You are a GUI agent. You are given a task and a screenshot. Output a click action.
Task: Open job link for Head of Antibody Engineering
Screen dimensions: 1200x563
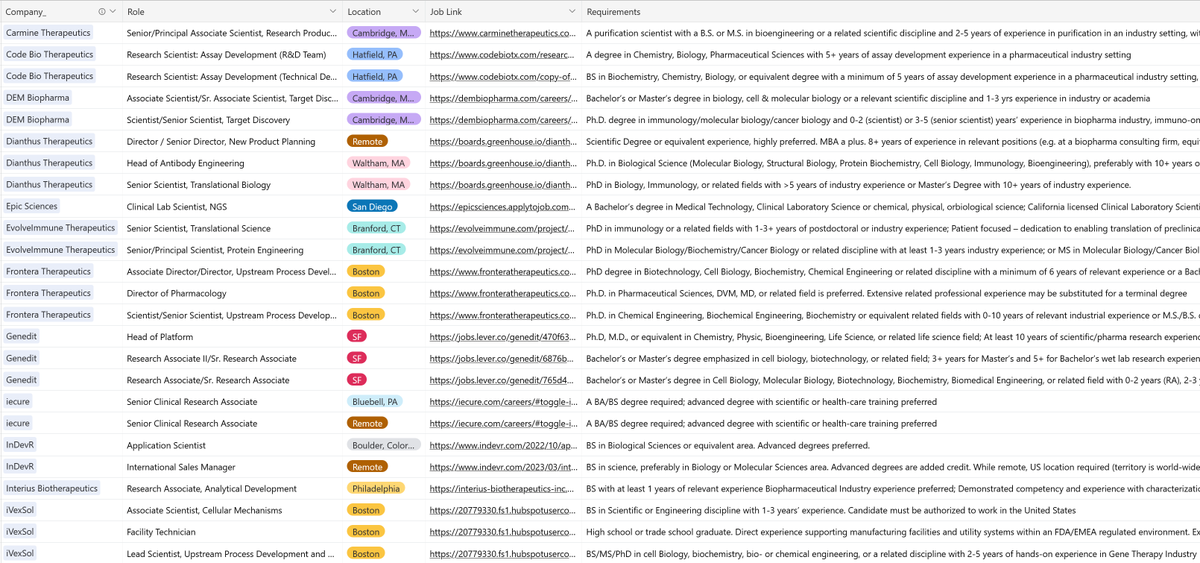(503, 163)
